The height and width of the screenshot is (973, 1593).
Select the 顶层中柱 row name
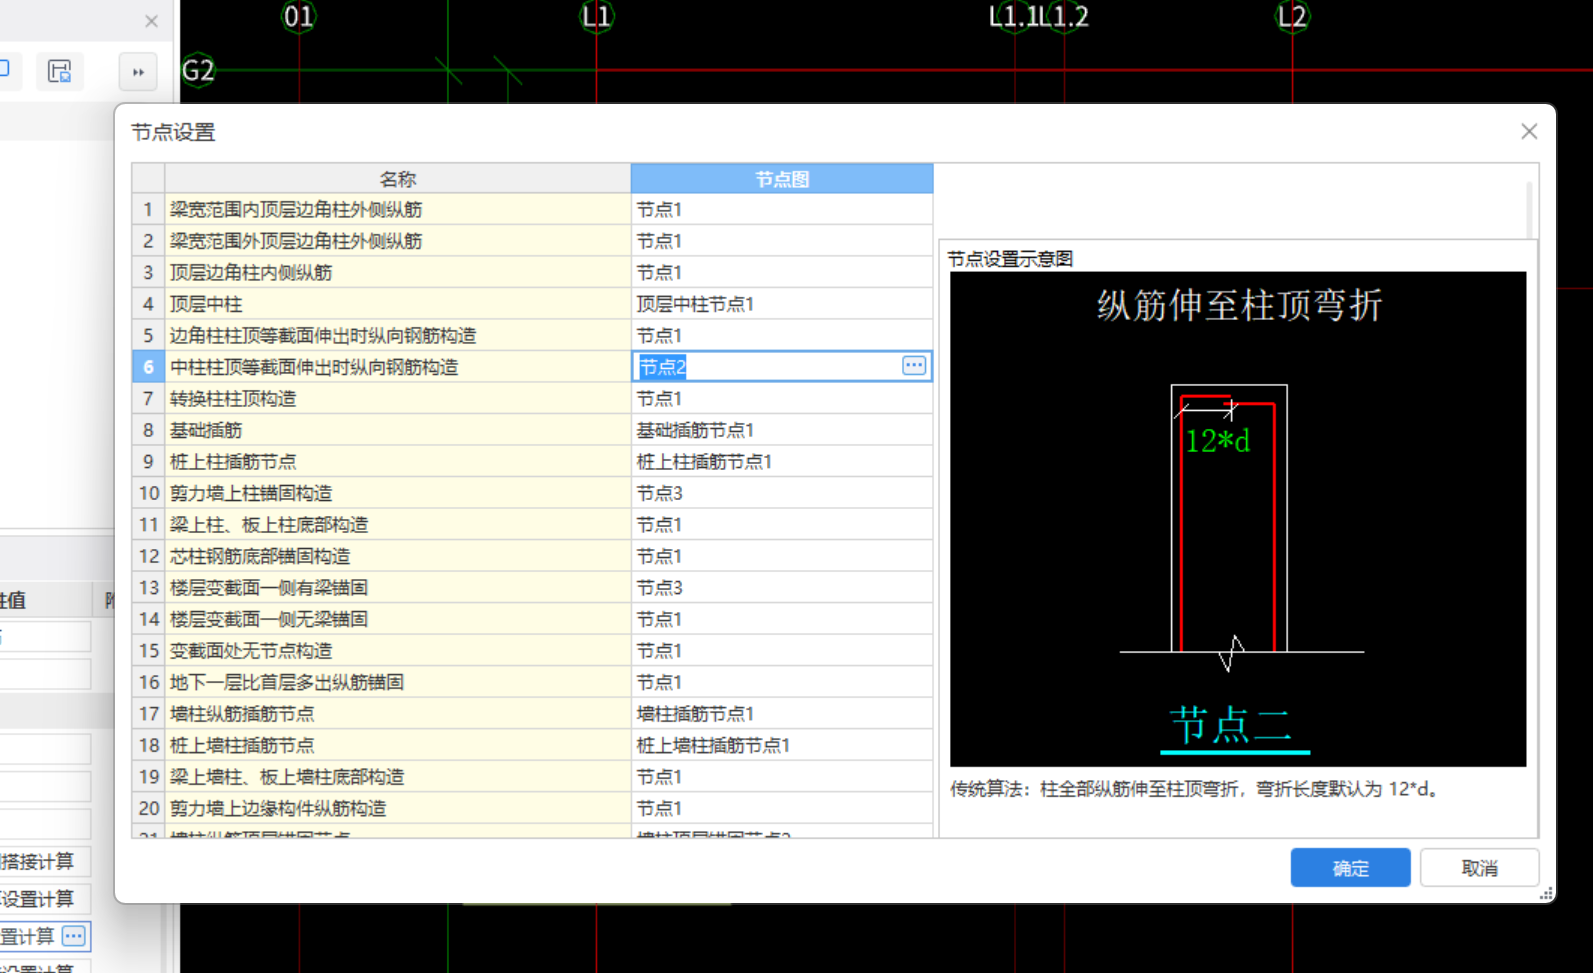[397, 304]
